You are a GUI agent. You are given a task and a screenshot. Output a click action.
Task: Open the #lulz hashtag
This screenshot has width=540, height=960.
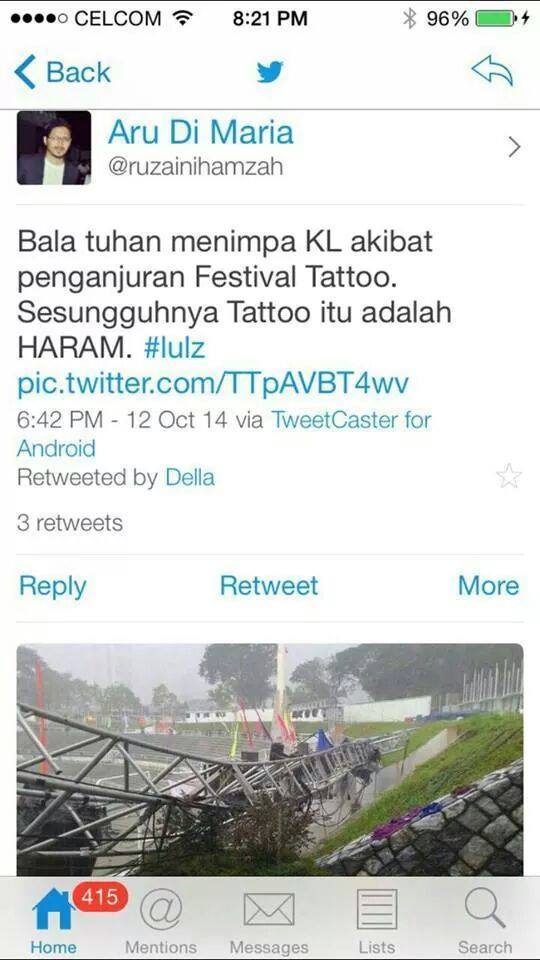click(x=174, y=348)
